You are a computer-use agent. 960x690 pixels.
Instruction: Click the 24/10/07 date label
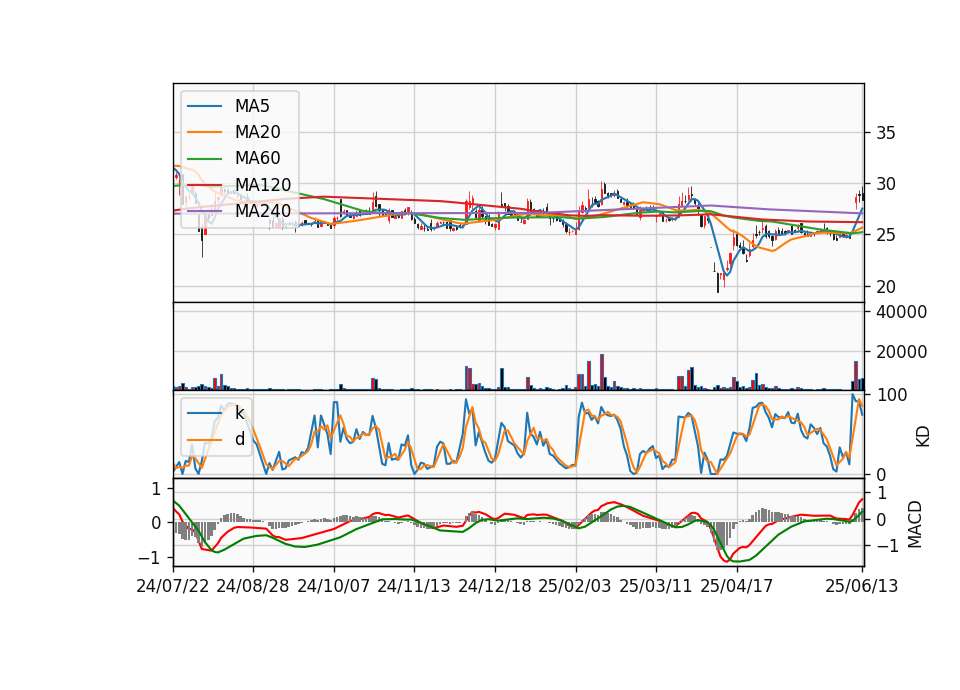(x=334, y=586)
